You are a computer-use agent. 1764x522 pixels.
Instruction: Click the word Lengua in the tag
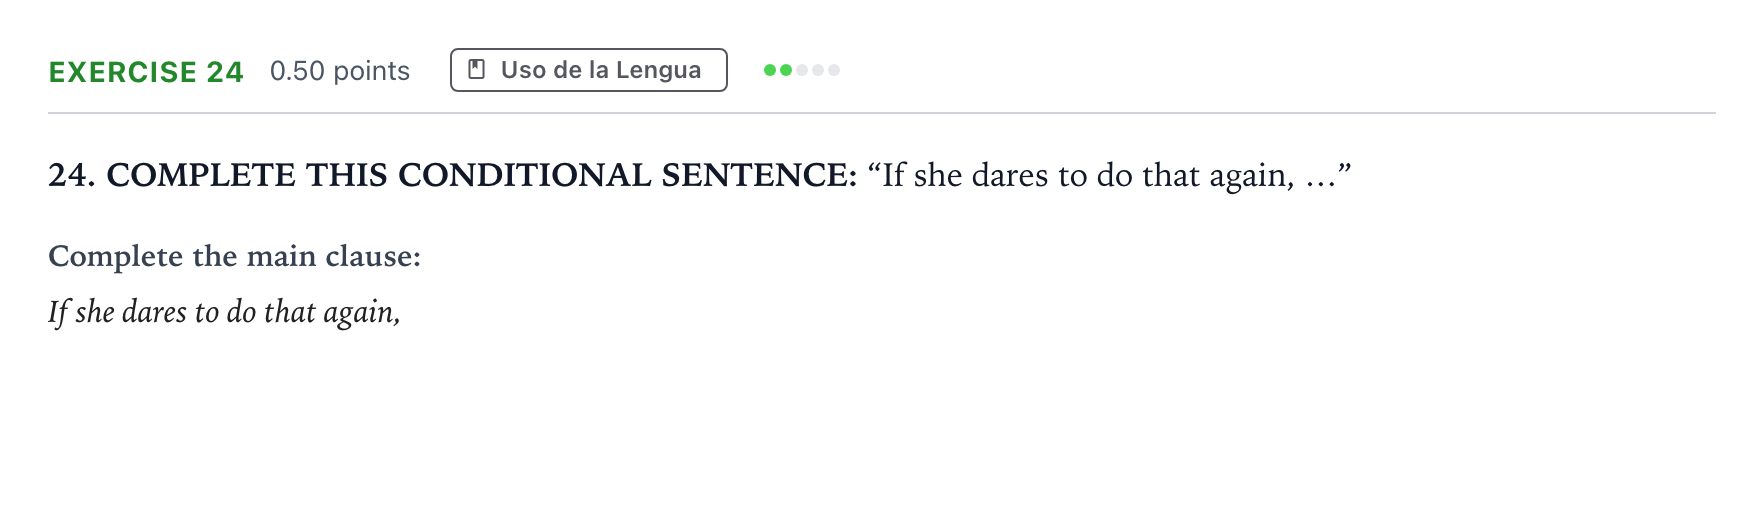coord(658,70)
